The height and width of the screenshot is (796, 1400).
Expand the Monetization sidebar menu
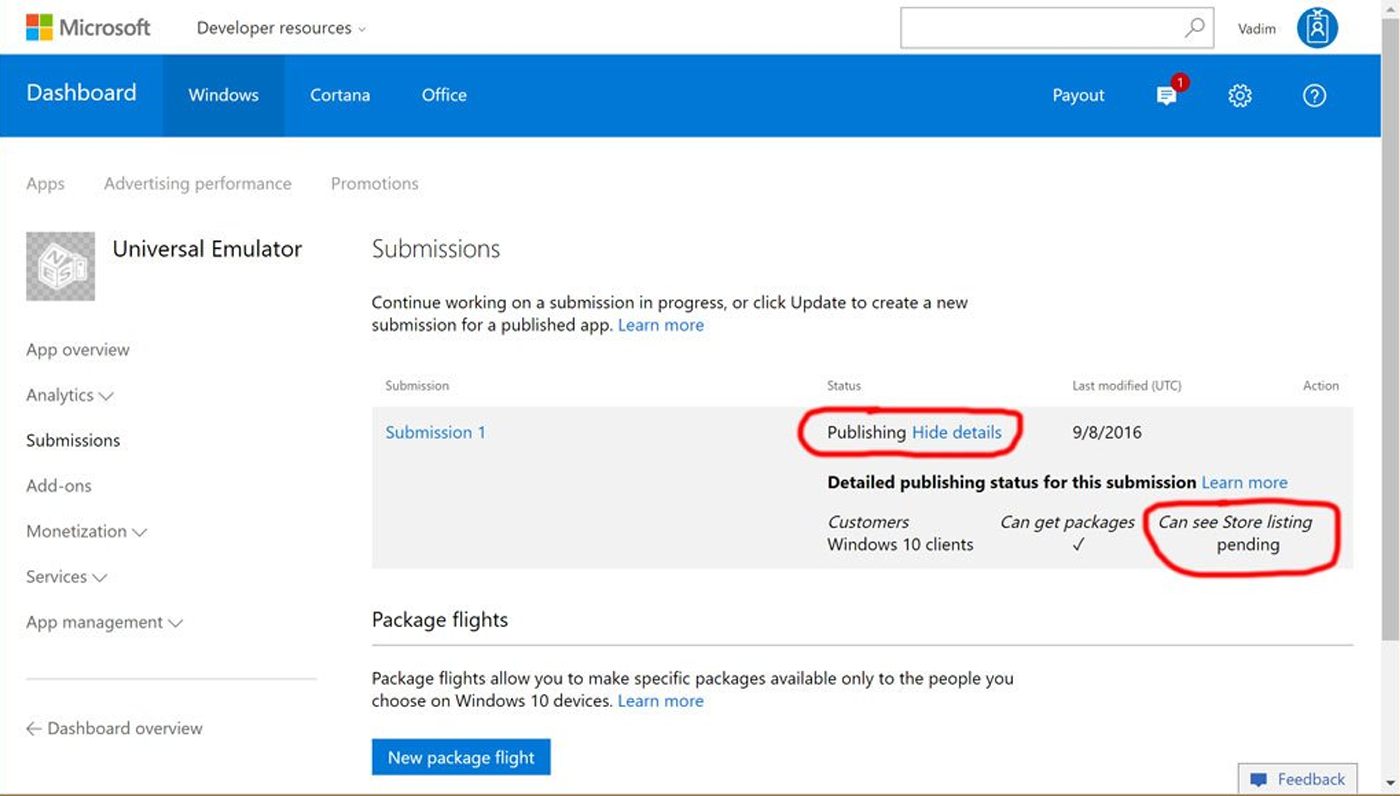click(87, 531)
